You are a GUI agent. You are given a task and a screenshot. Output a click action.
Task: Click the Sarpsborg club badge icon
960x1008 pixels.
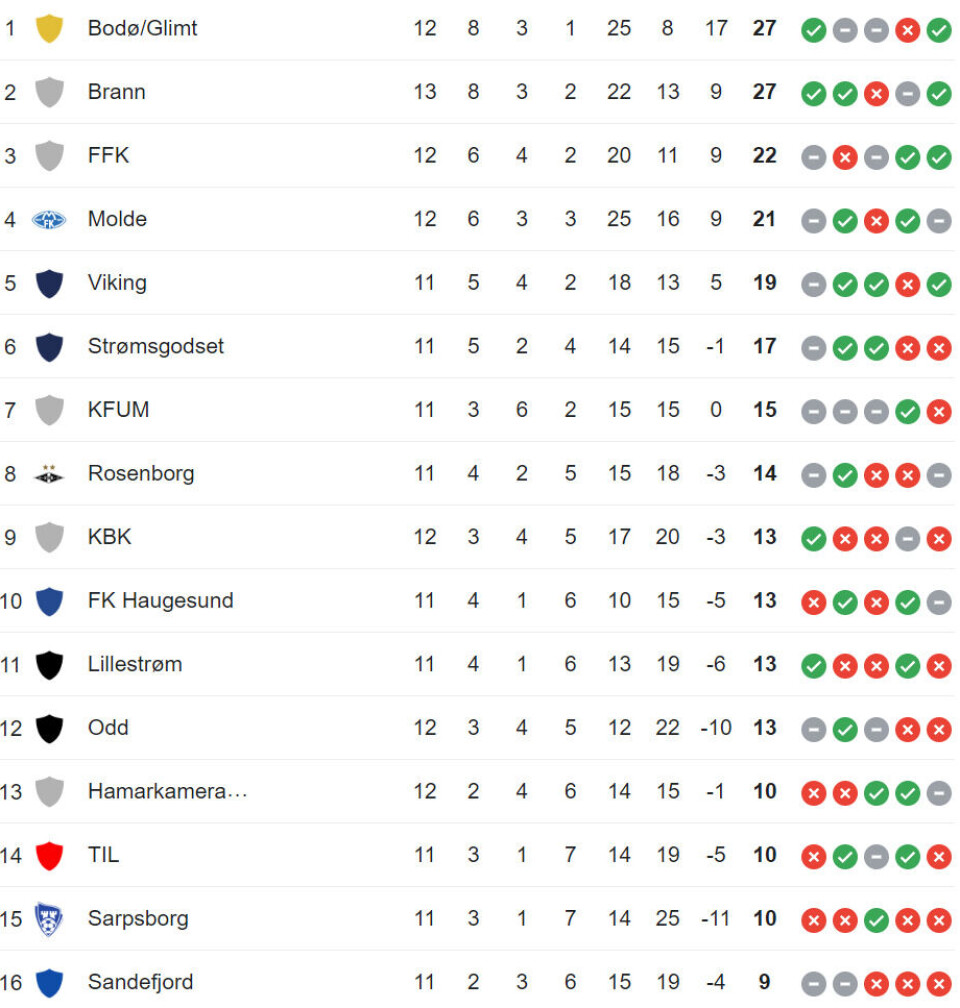(49, 919)
